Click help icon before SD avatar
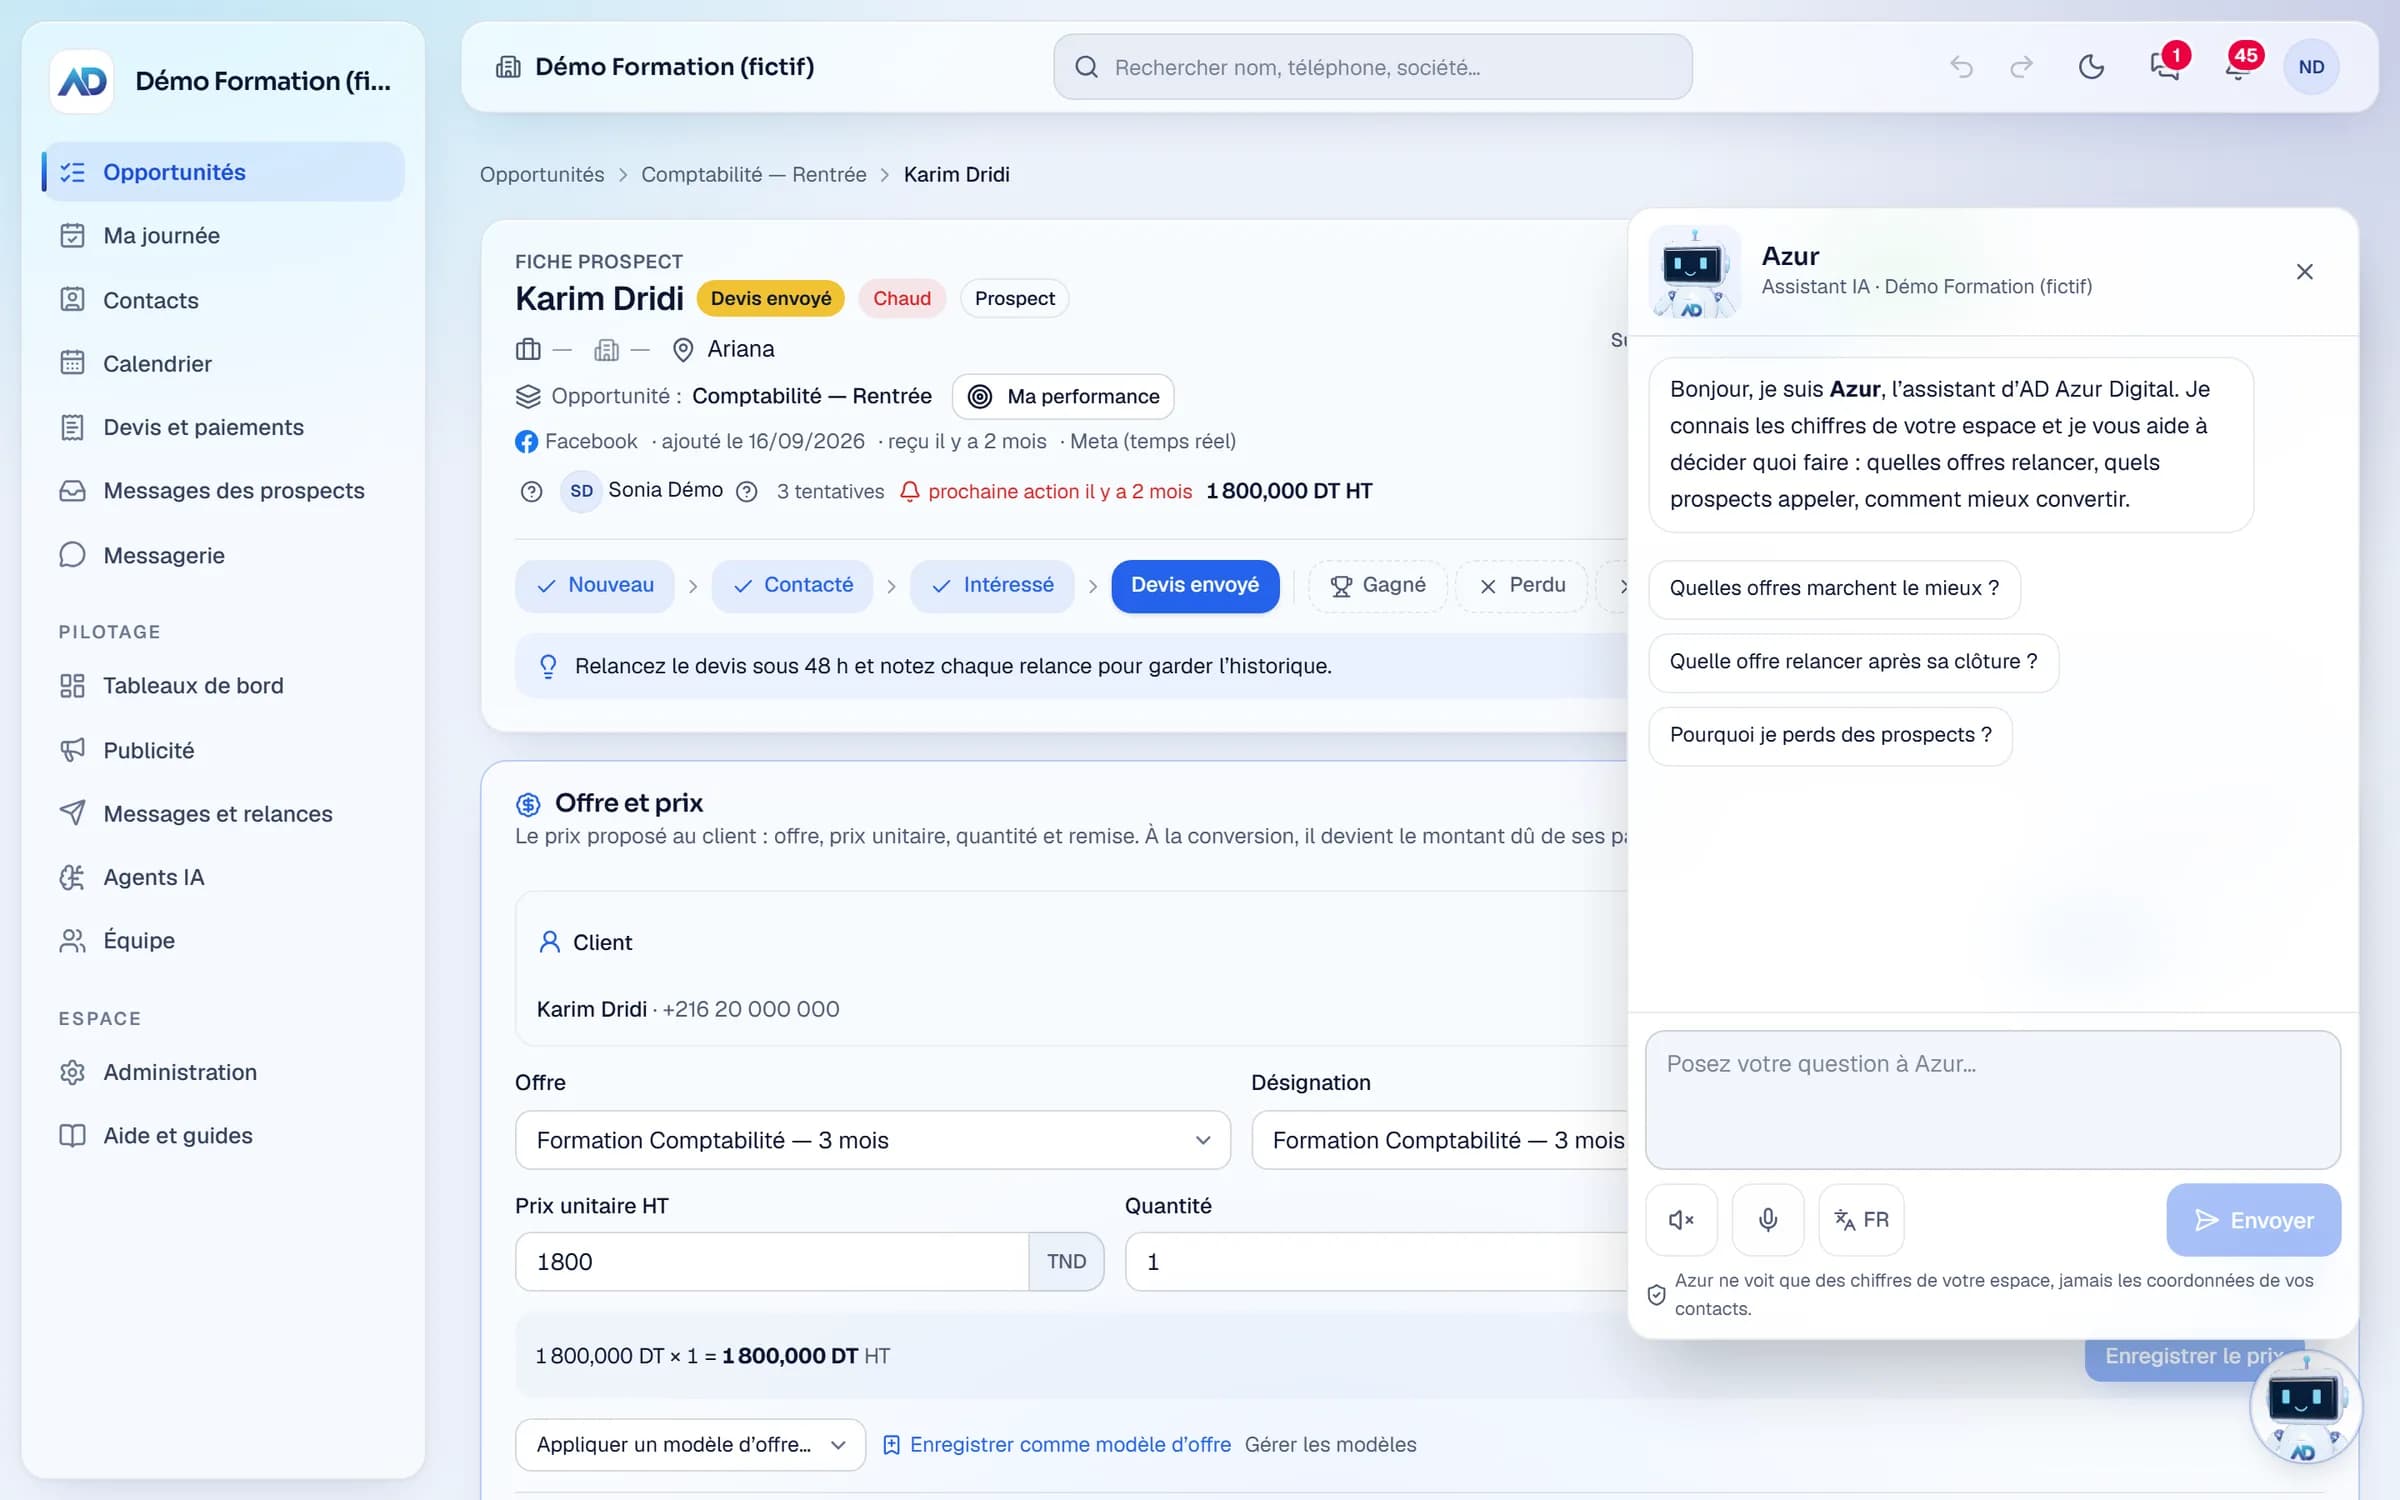The width and height of the screenshot is (2400, 1500). [x=531, y=491]
